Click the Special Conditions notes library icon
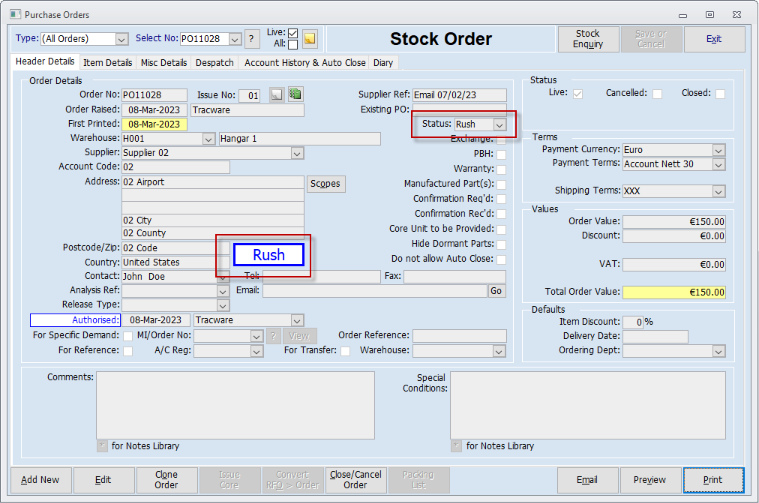 (456, 445)
